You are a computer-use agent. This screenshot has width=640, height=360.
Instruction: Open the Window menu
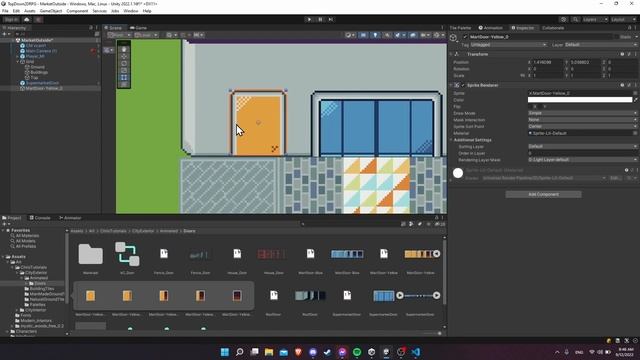pos(131,11)
